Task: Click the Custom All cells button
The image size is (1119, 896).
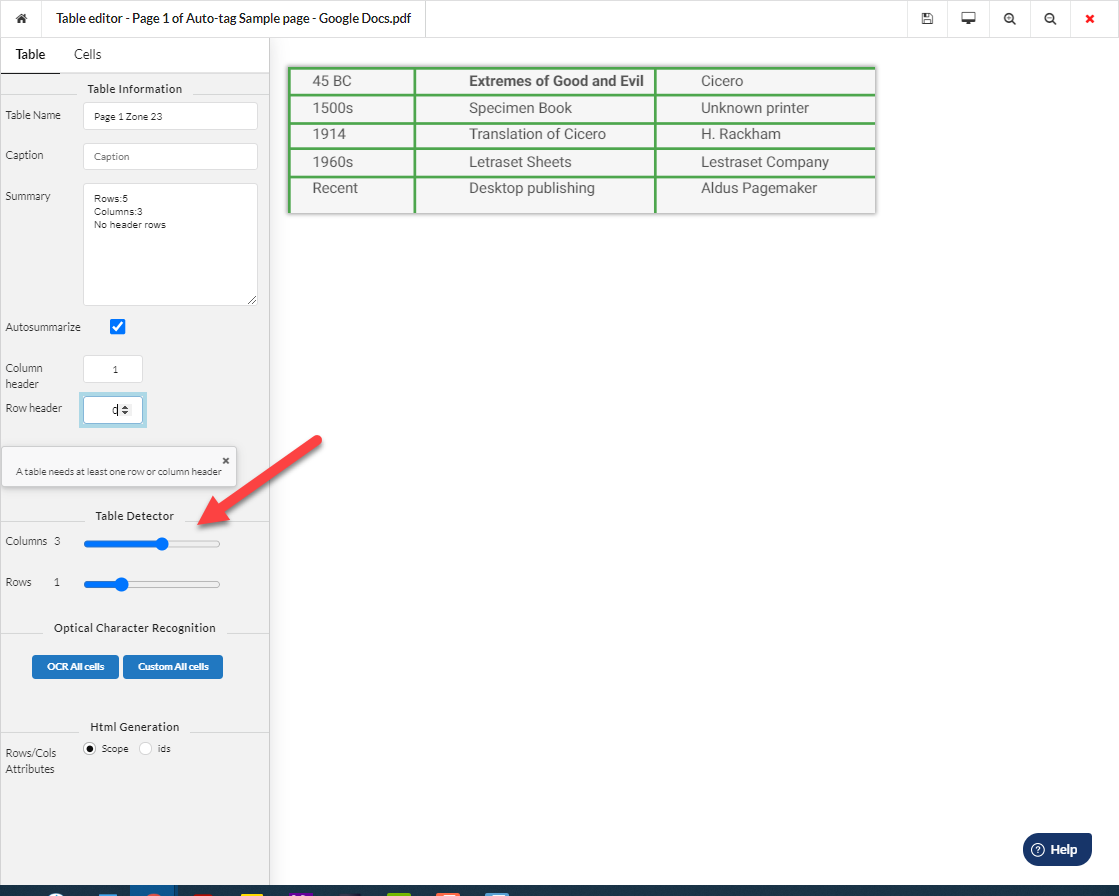Action: coord(172,667)
